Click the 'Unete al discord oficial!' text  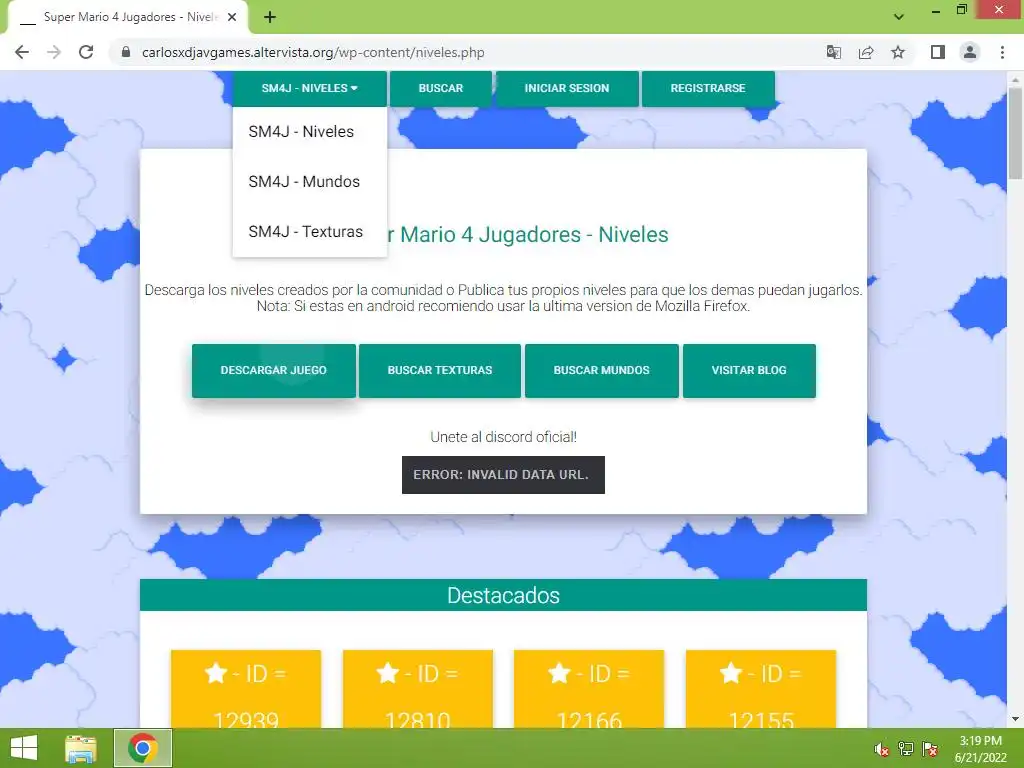click(503, 437)
